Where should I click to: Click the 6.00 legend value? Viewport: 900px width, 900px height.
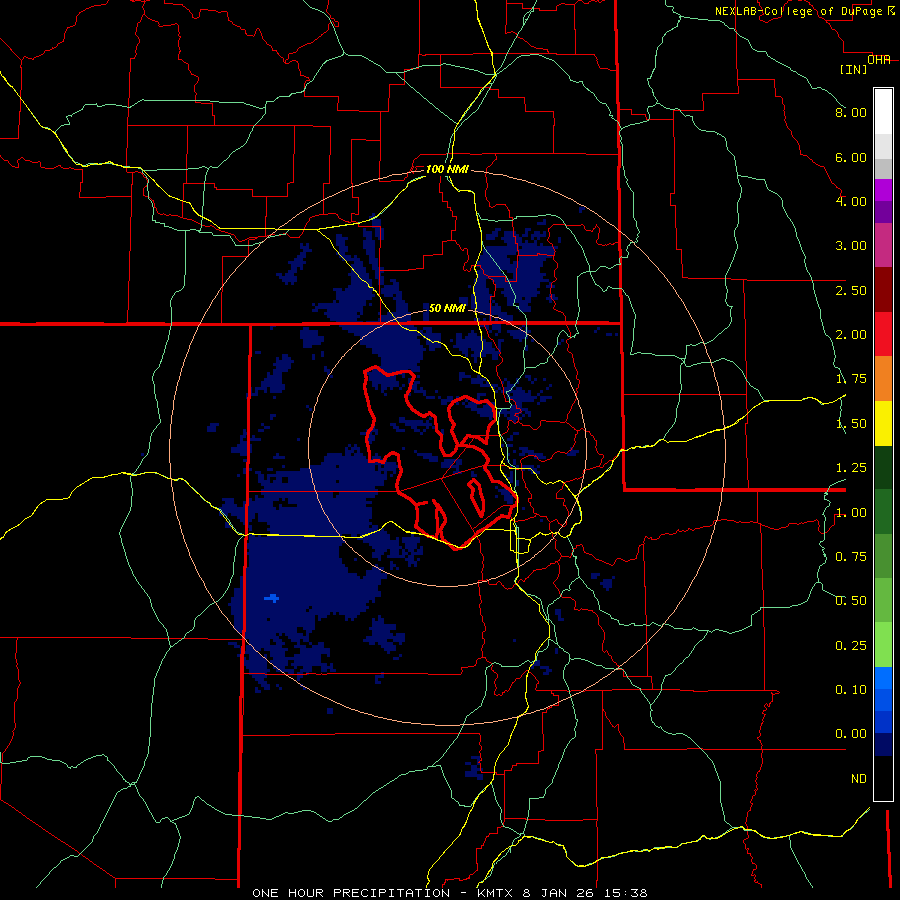click(851, 157)
